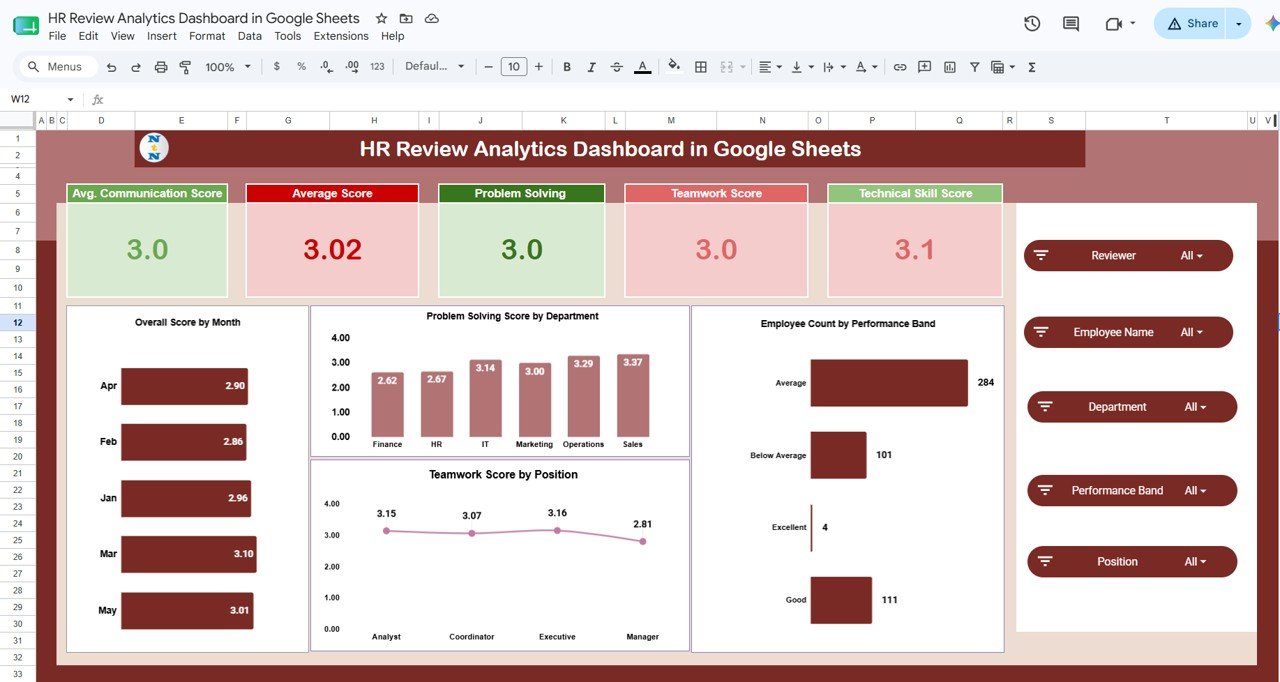The width and height of the screenshot is (1280, 682).
Task: Open the Extensions menu
Action: tap(341, 36)
